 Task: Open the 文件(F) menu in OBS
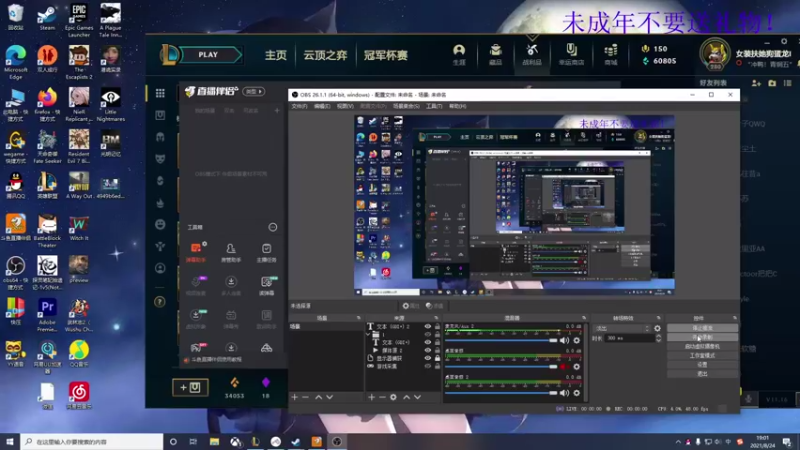(x=299, y=106)
